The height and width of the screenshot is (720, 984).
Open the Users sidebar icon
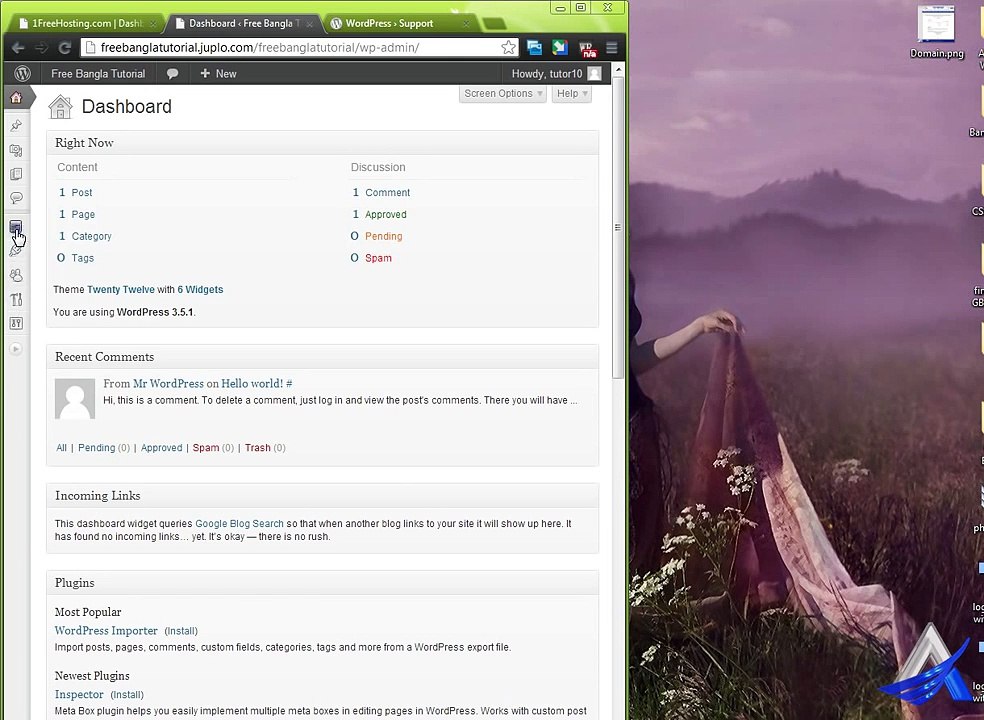tap(16, 275)
